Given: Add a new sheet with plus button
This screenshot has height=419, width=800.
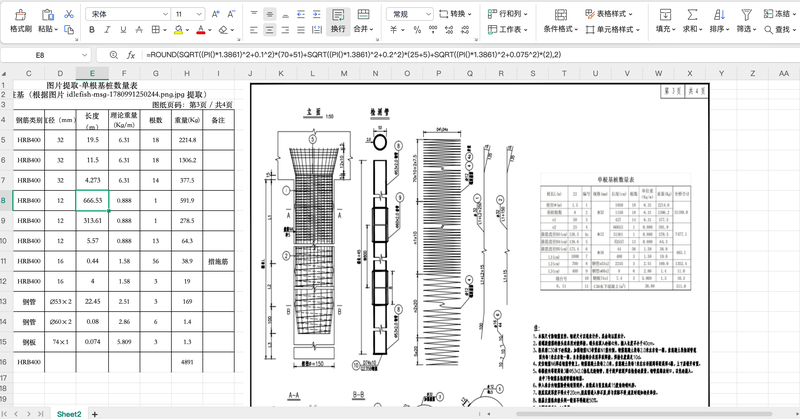Looking at the screenshot, I should coord(94,414).
